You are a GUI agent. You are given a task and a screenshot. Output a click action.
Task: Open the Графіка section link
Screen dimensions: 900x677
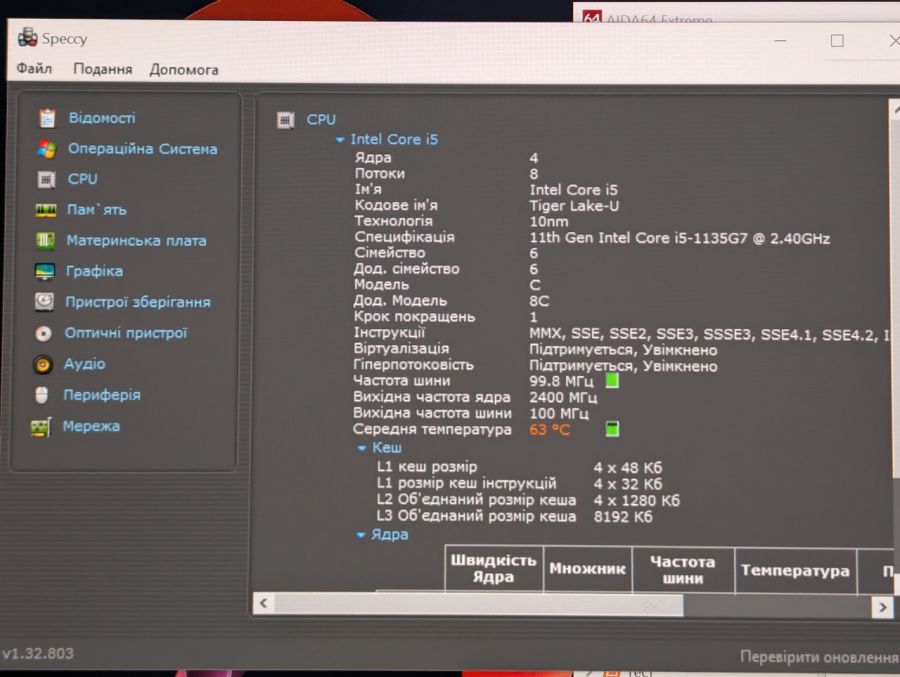[x=94, y=271]
